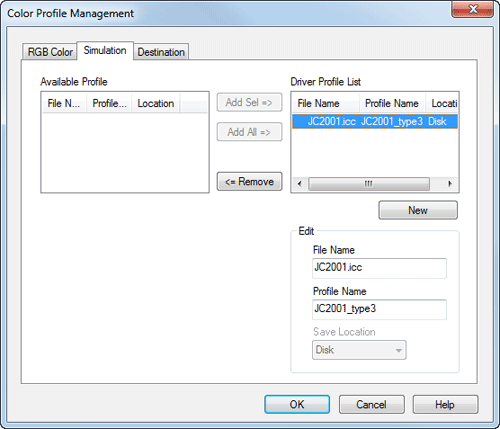This screenshot has height=429, width=500.
Task: Click the scrollbar right arrow in Driver list
Action: [x=450, y=184]
